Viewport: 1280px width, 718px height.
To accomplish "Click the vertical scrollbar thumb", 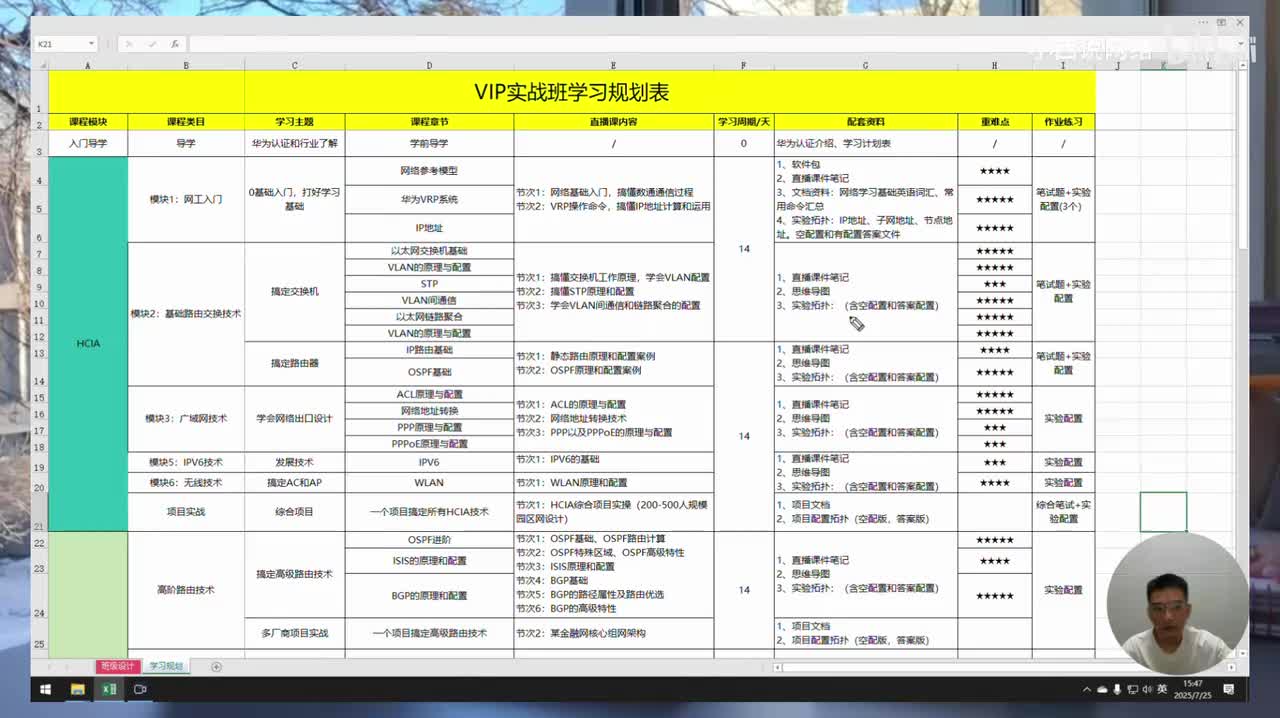I will click(1243, 160).
